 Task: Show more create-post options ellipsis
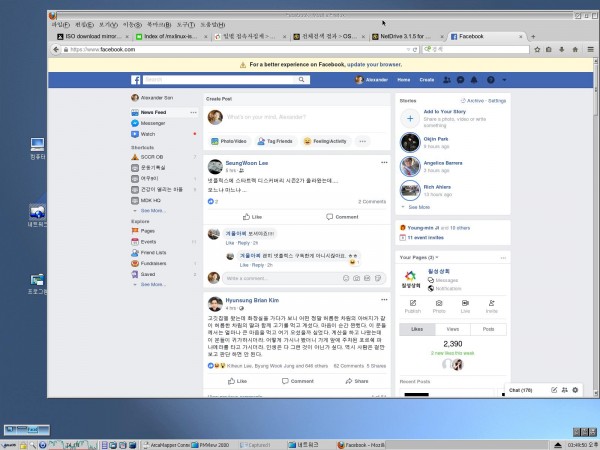(x=362, y=141)
